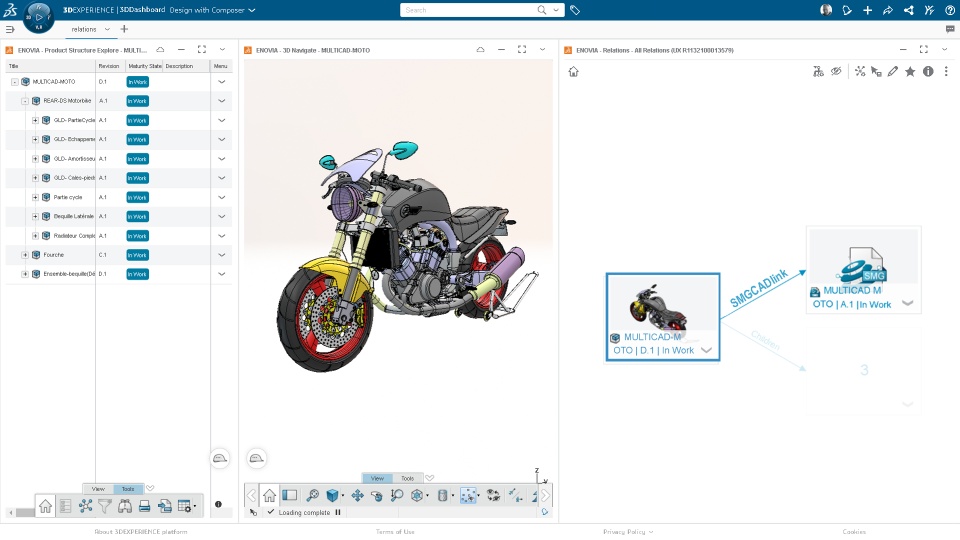Switch to Tools tab in 3D Navigate toolbar

[407, 478]
